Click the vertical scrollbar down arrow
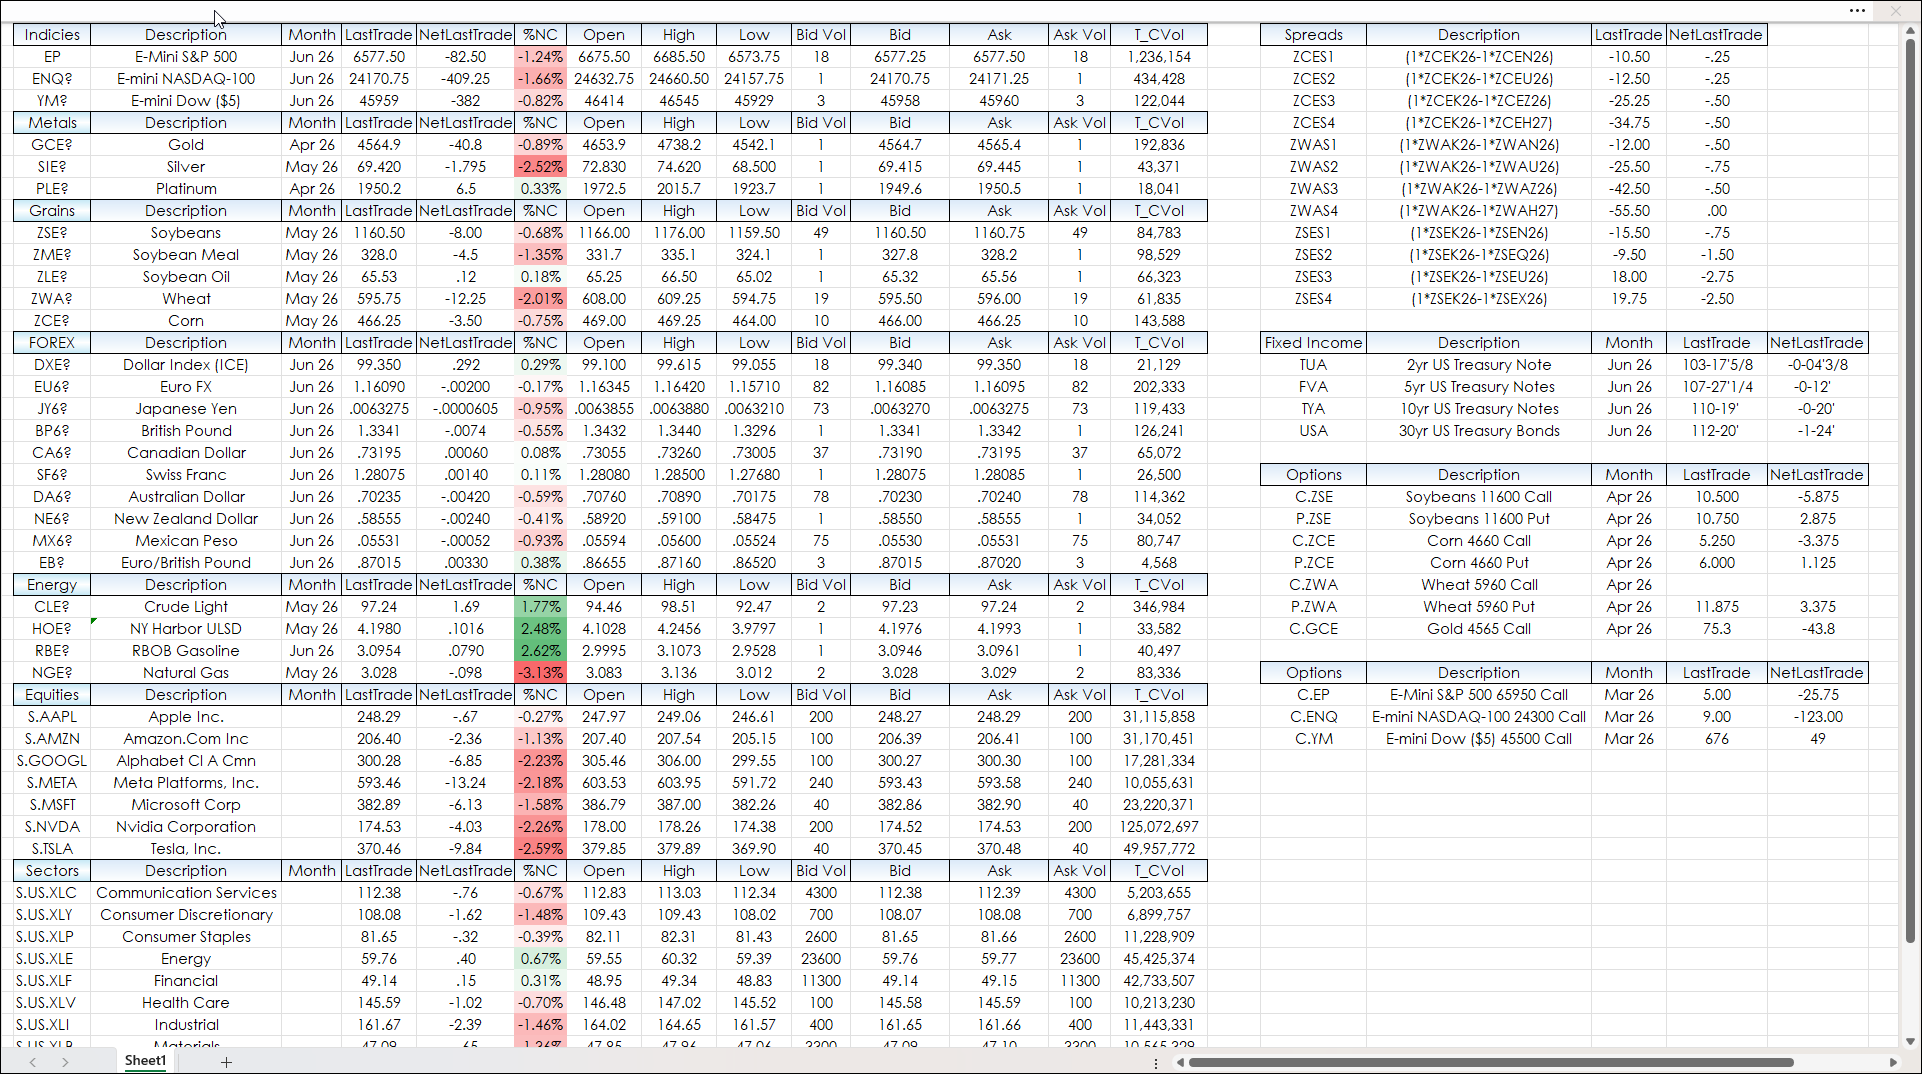Screen dimensions: 1922x1074 coord(1910,1041)
